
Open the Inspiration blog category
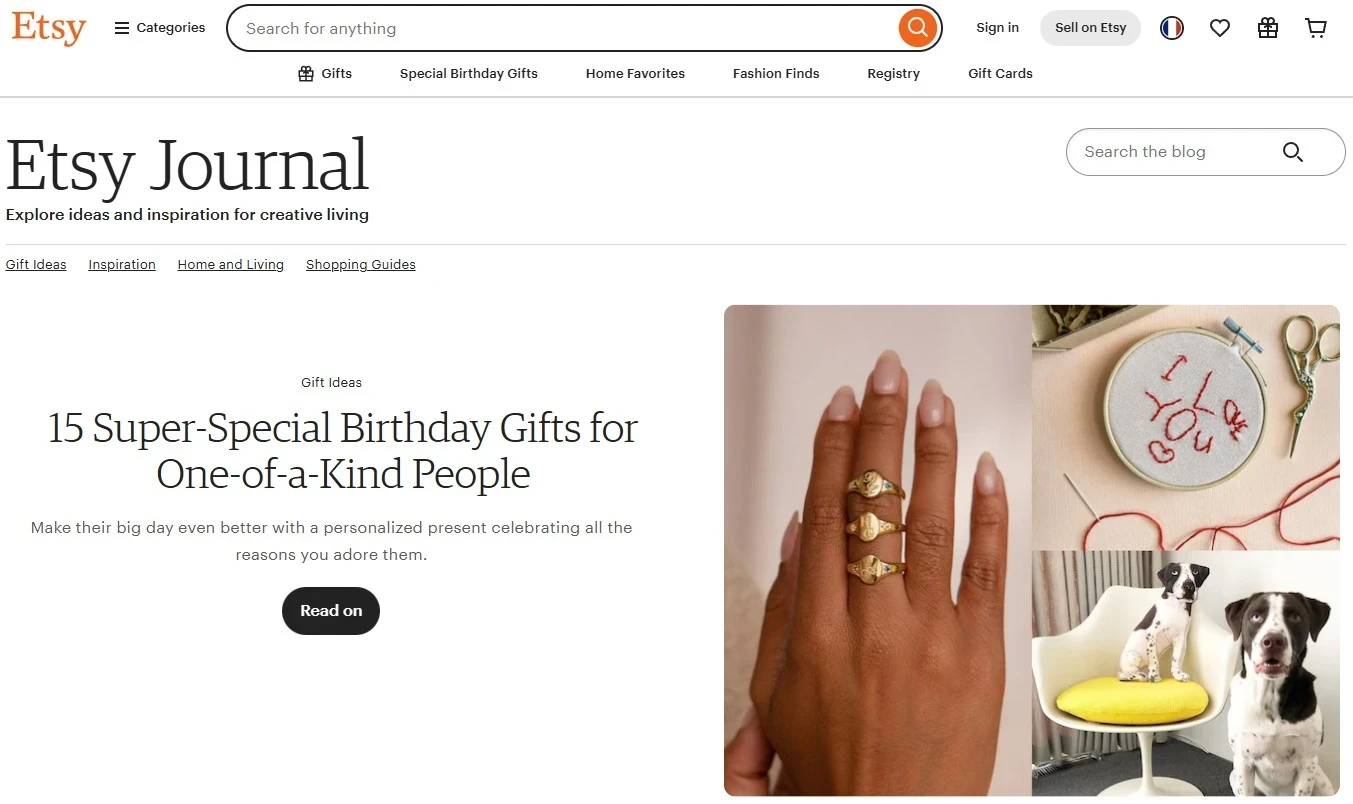[x=122, y=265]
